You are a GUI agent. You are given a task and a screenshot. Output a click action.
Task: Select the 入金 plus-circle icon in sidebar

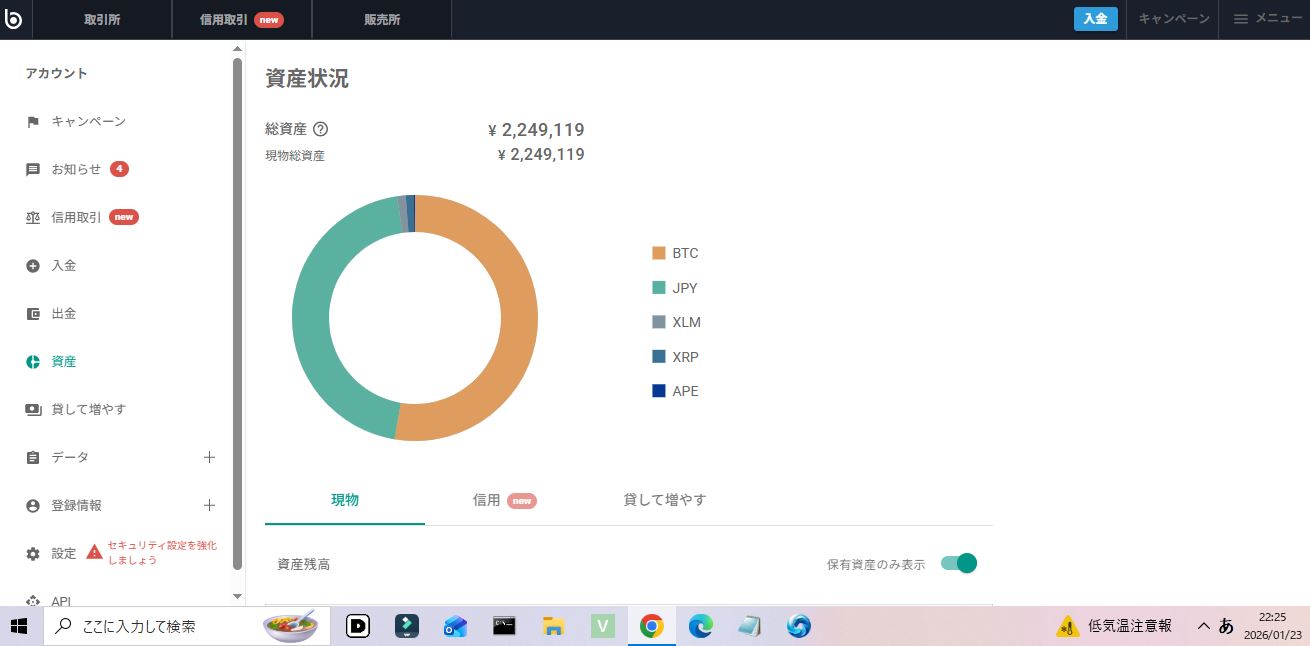pos(33,266)
